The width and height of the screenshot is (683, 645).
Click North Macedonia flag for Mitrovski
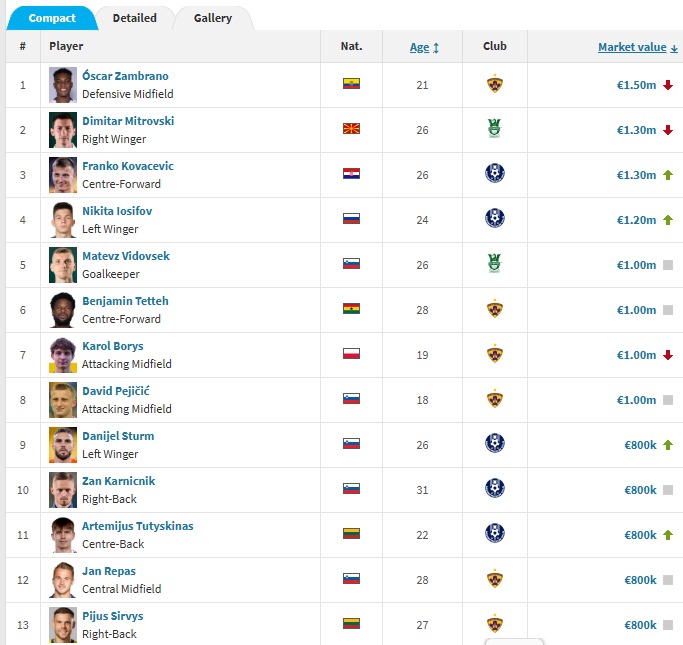click(351, 129)
